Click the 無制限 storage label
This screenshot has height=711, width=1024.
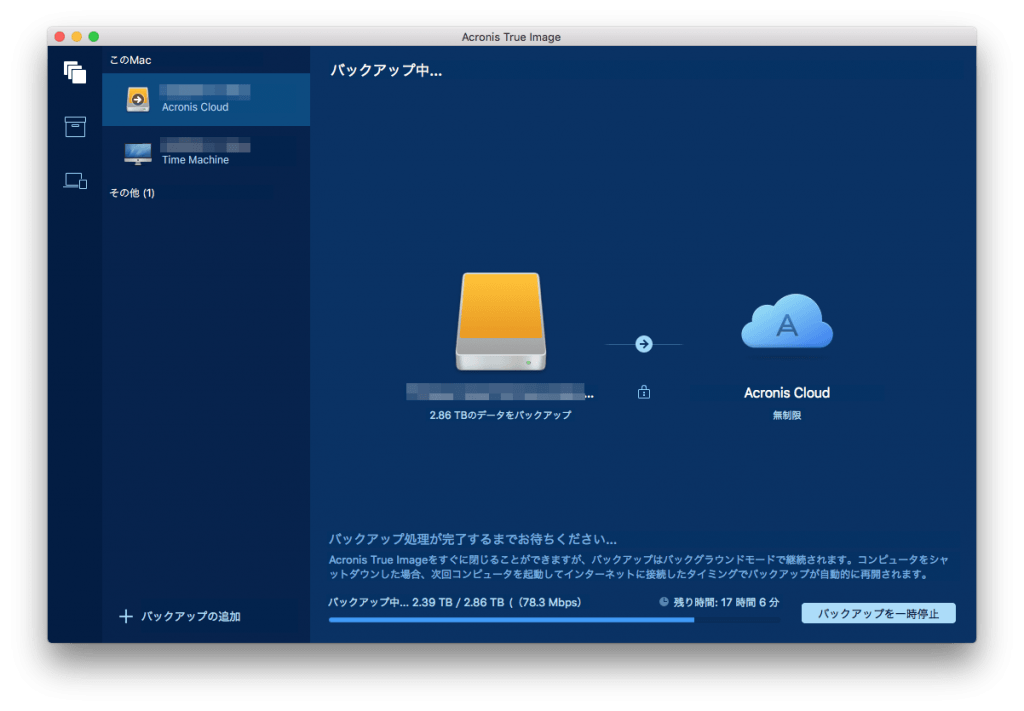[787, 415]
